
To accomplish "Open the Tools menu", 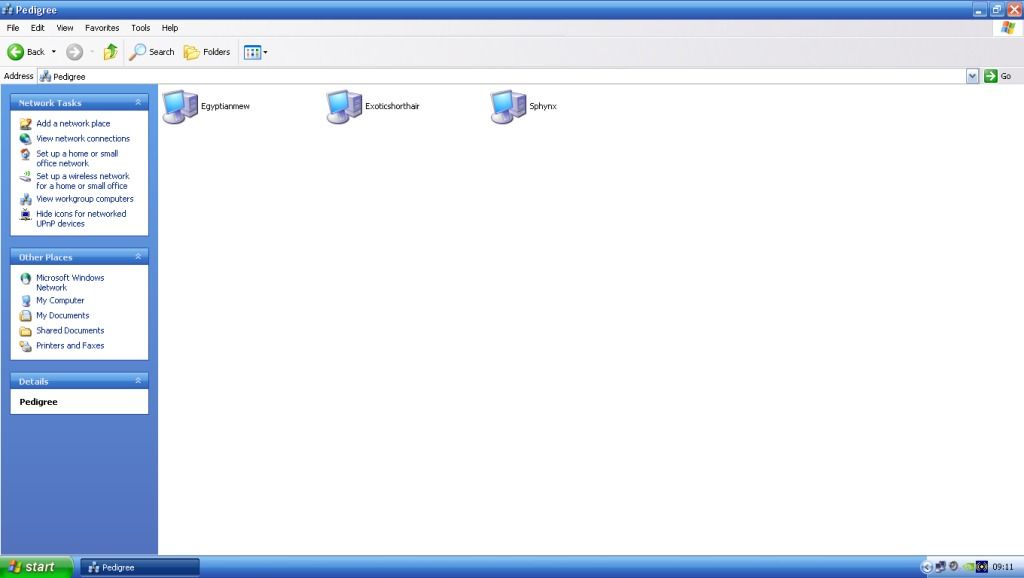I will pyautogui.click(x=141, y=28).
